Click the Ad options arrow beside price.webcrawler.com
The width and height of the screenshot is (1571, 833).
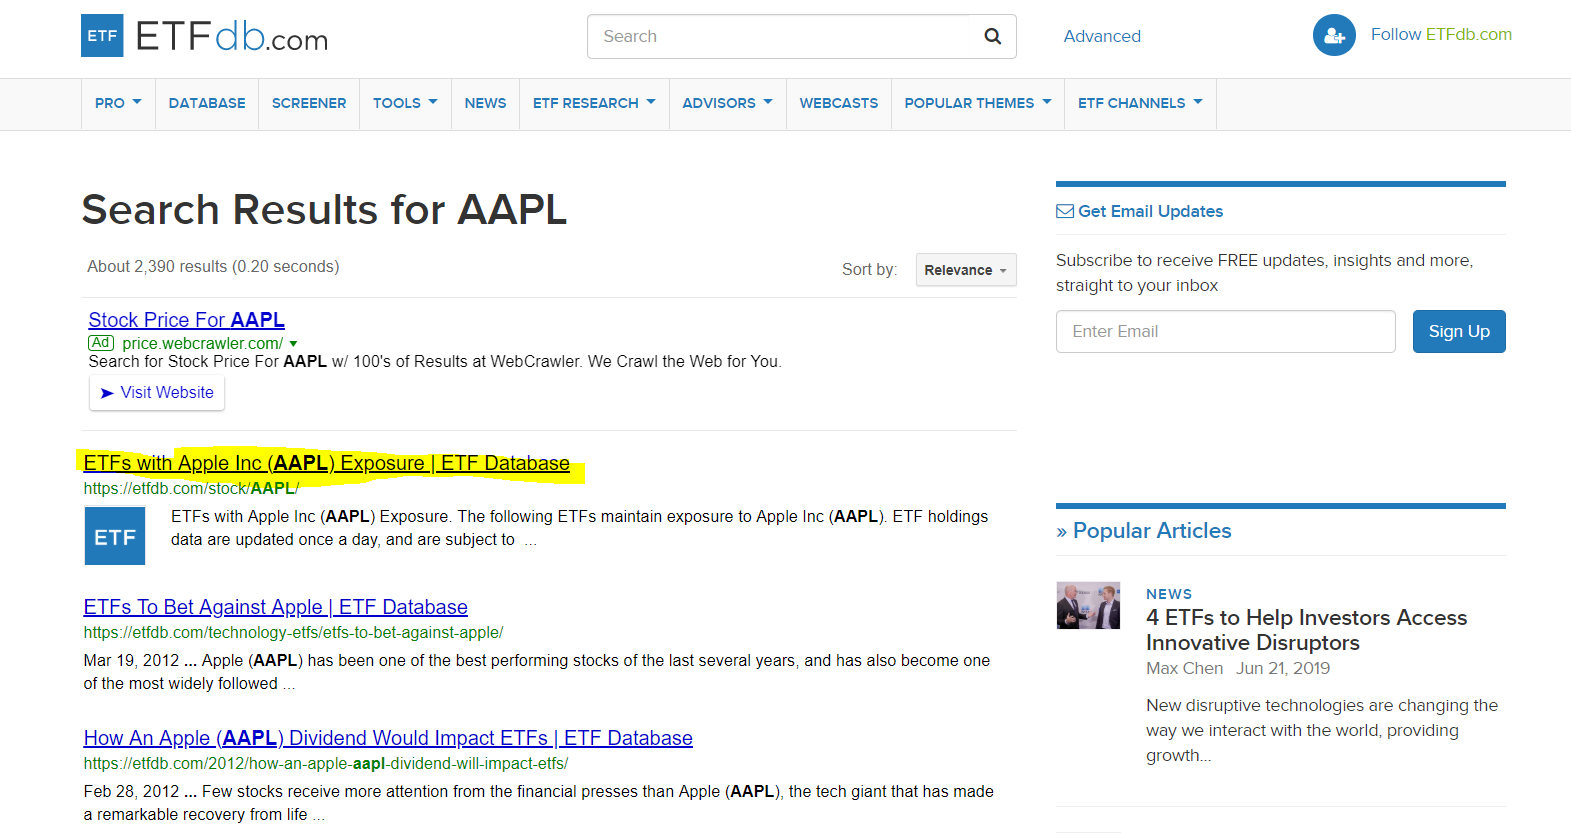(x=293, y=344)
